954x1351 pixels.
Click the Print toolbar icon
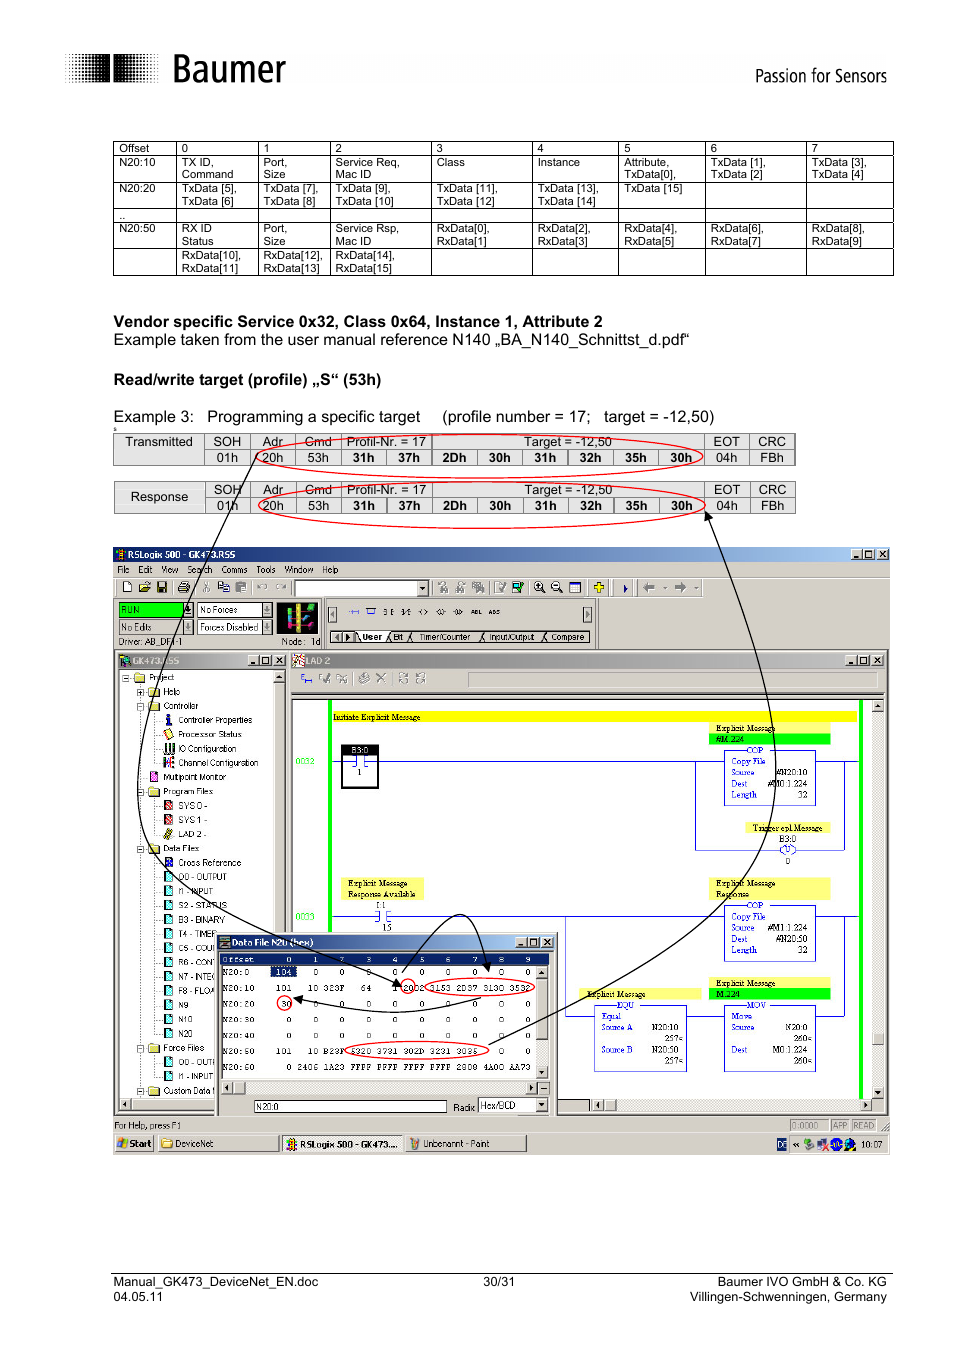pyautogui.click(x=183, y=588)
